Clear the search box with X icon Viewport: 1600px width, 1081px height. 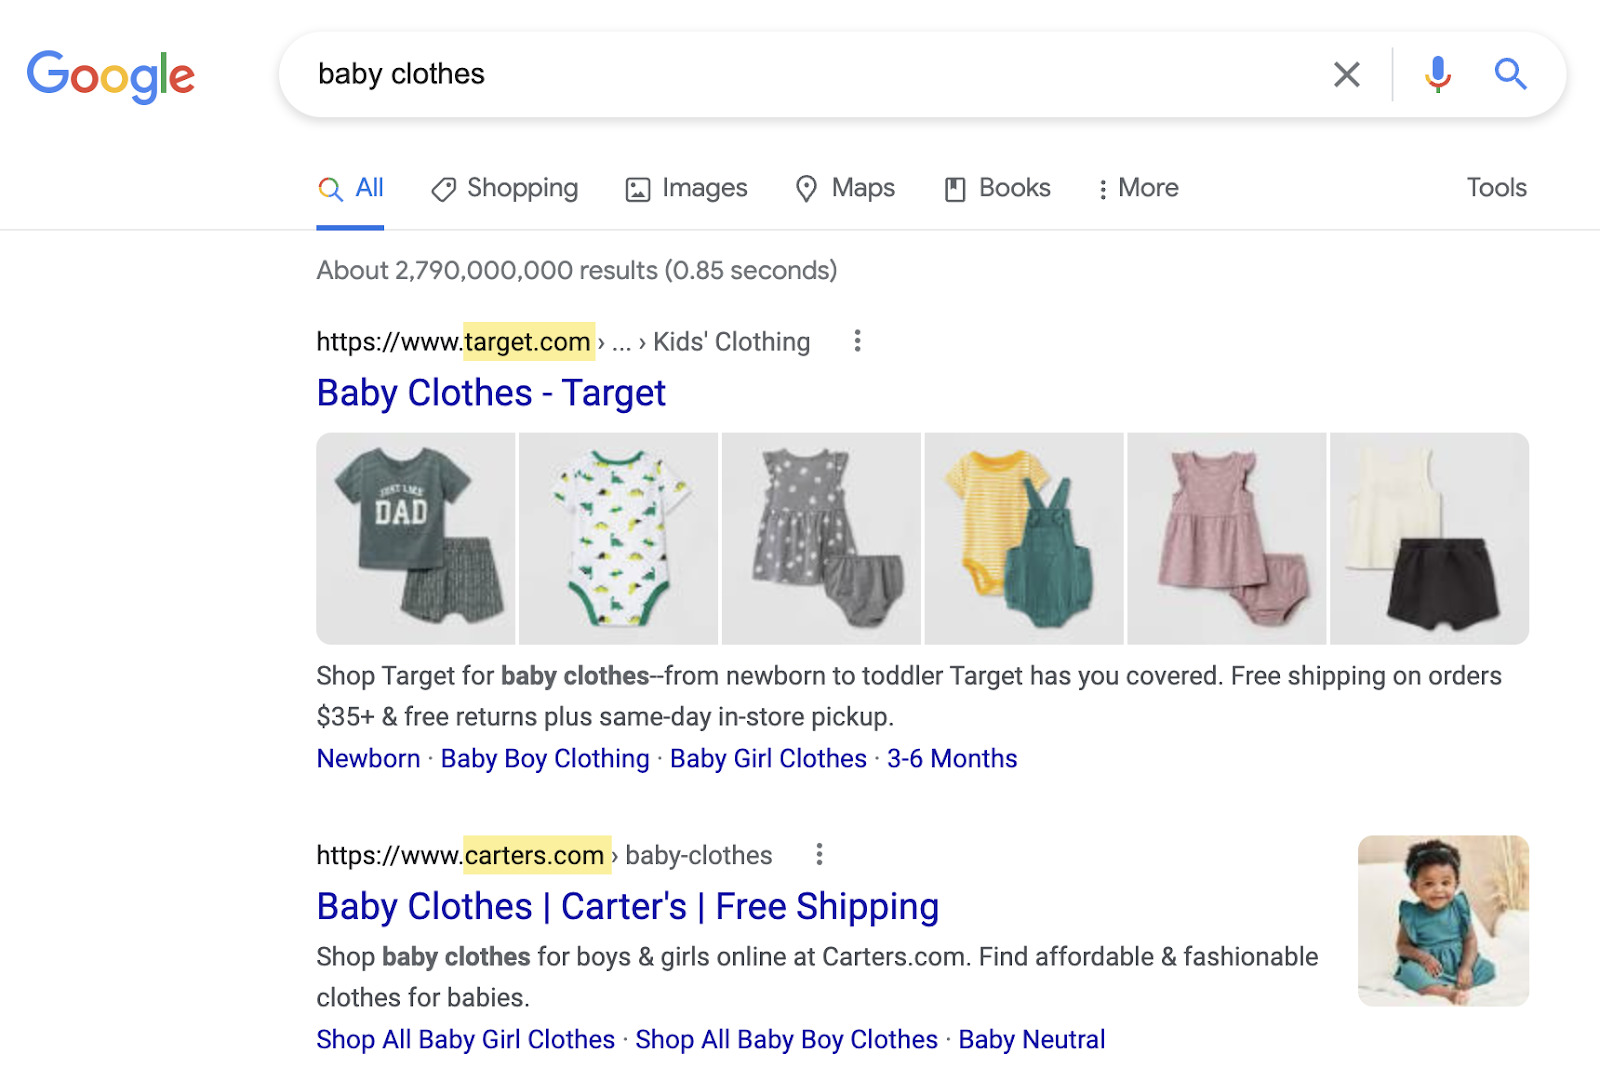click(1346, 74)
